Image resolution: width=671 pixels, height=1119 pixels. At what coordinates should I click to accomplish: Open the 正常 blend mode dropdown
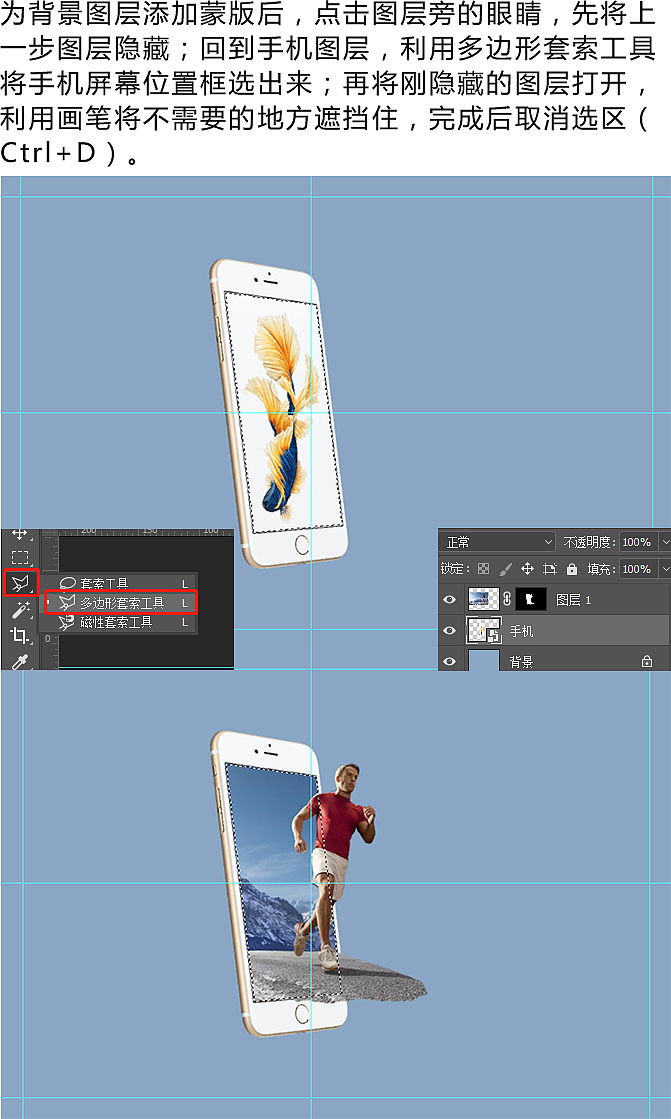pyautogui.click(x=497, y=542)
